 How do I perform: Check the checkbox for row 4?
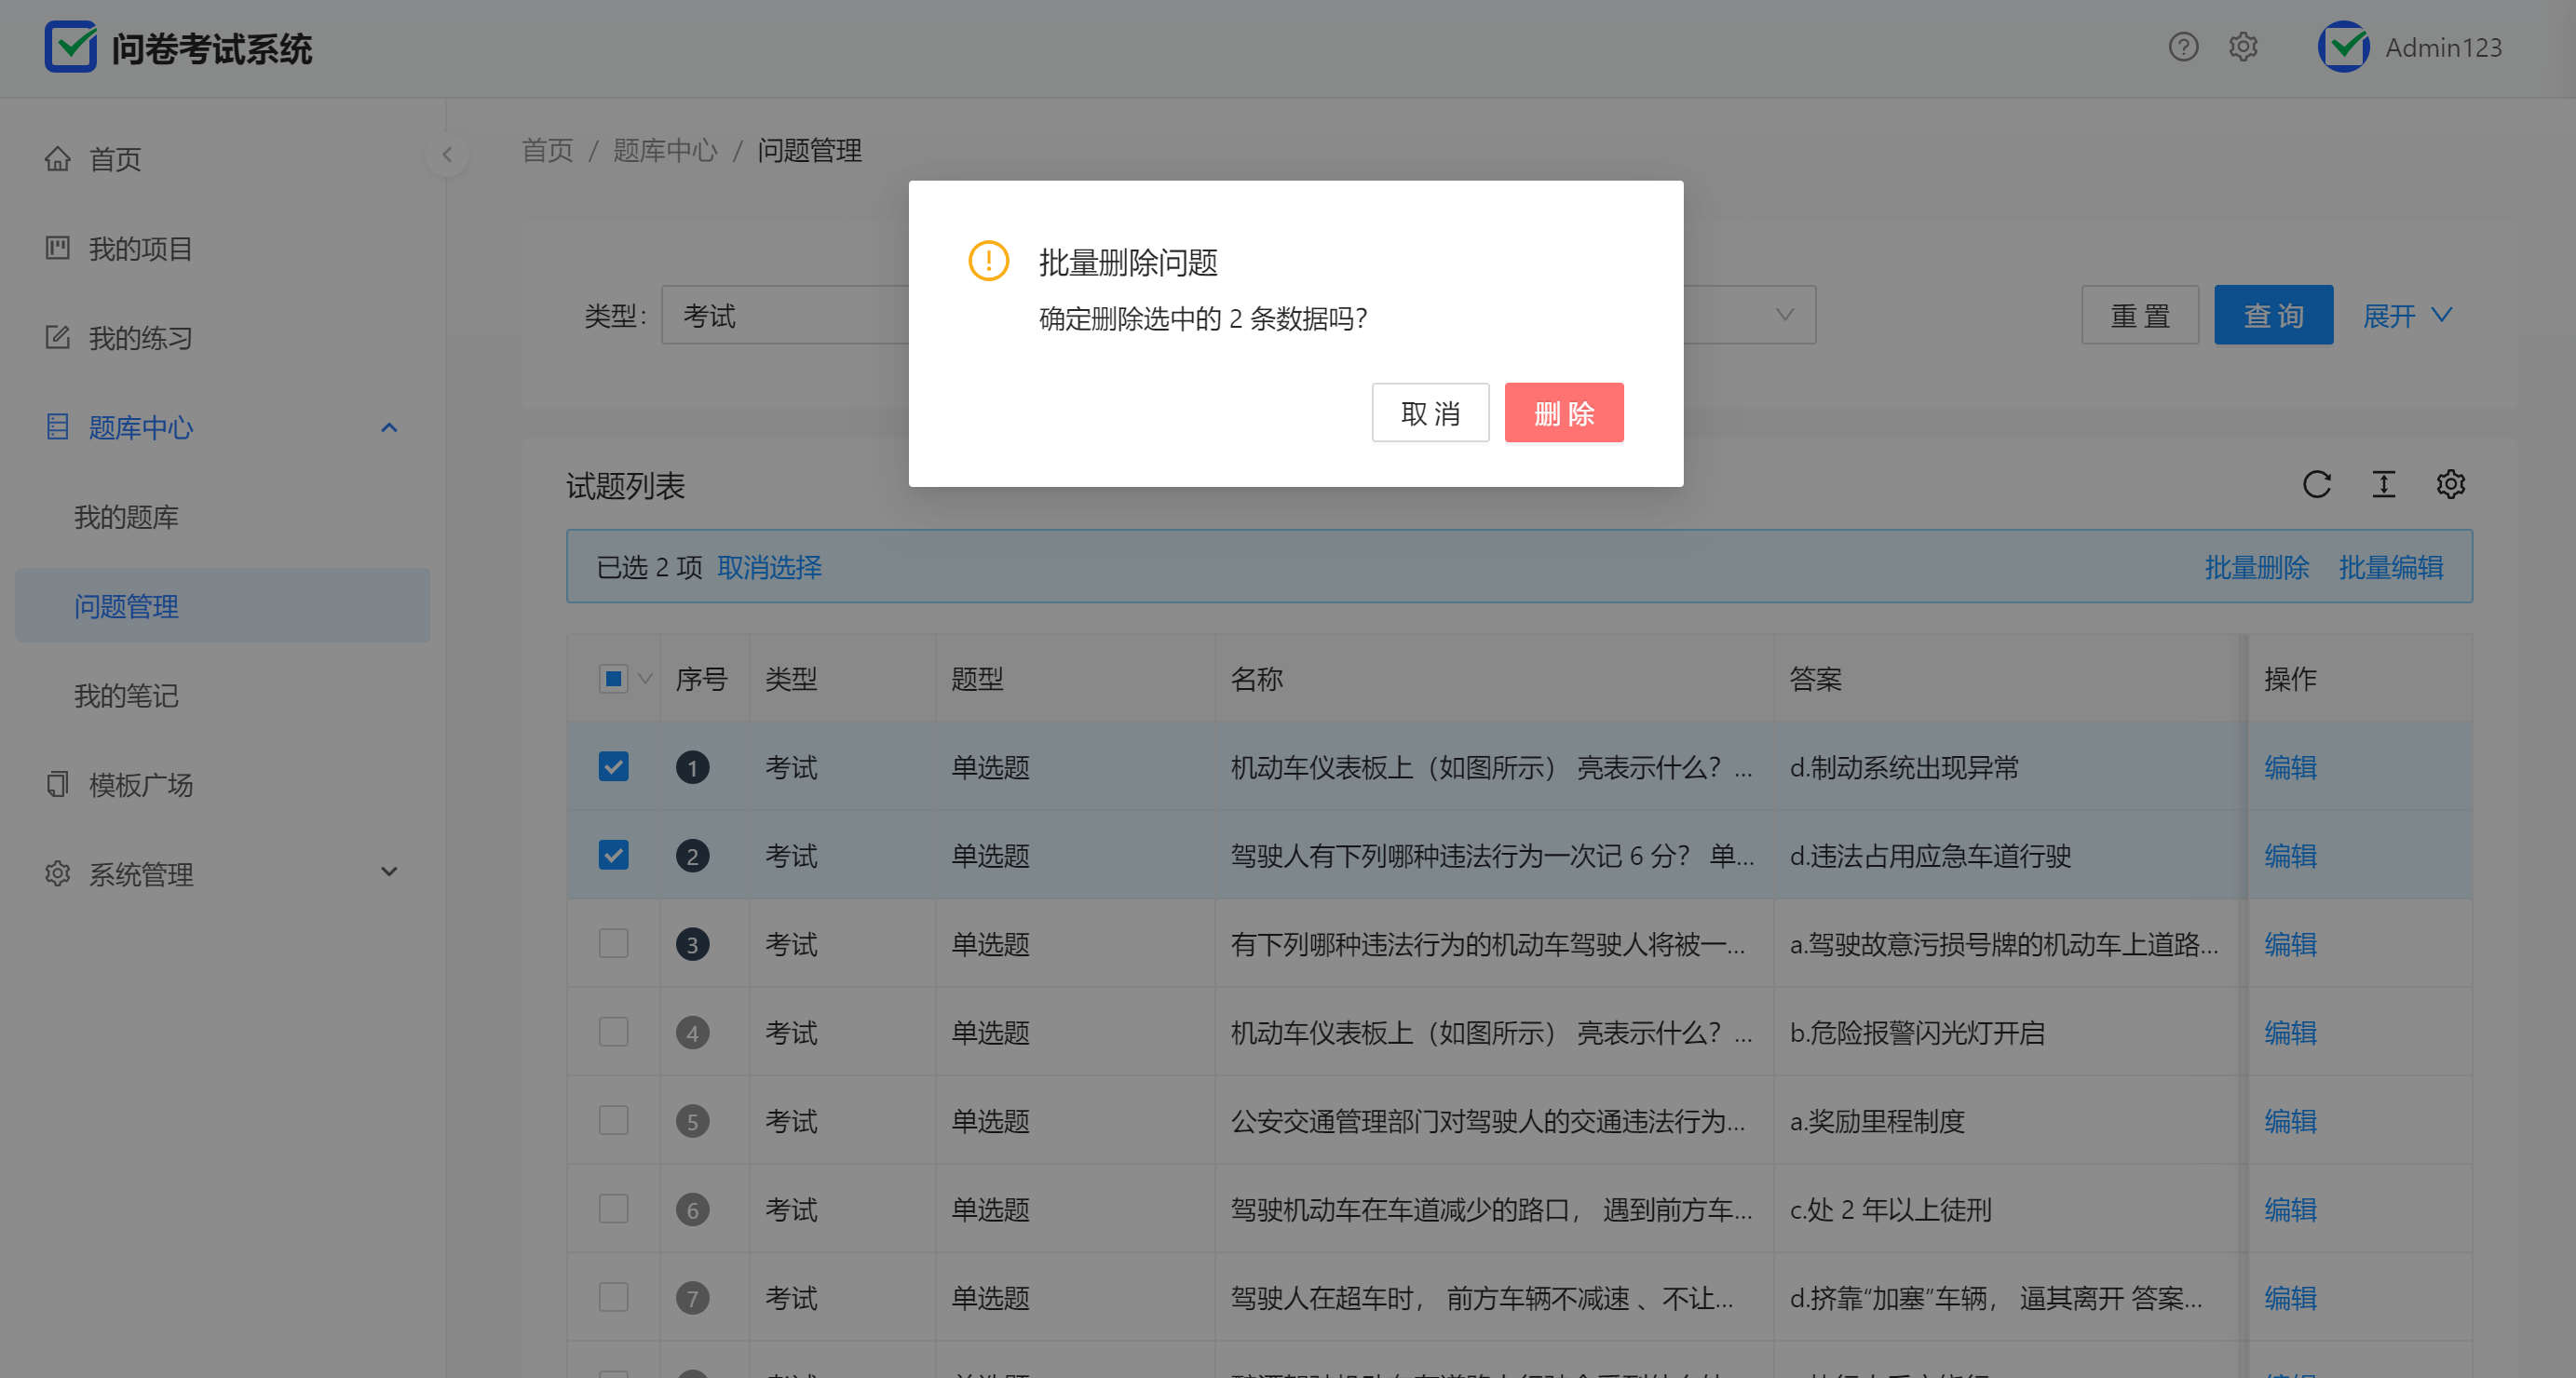[x=613, y=1031]
